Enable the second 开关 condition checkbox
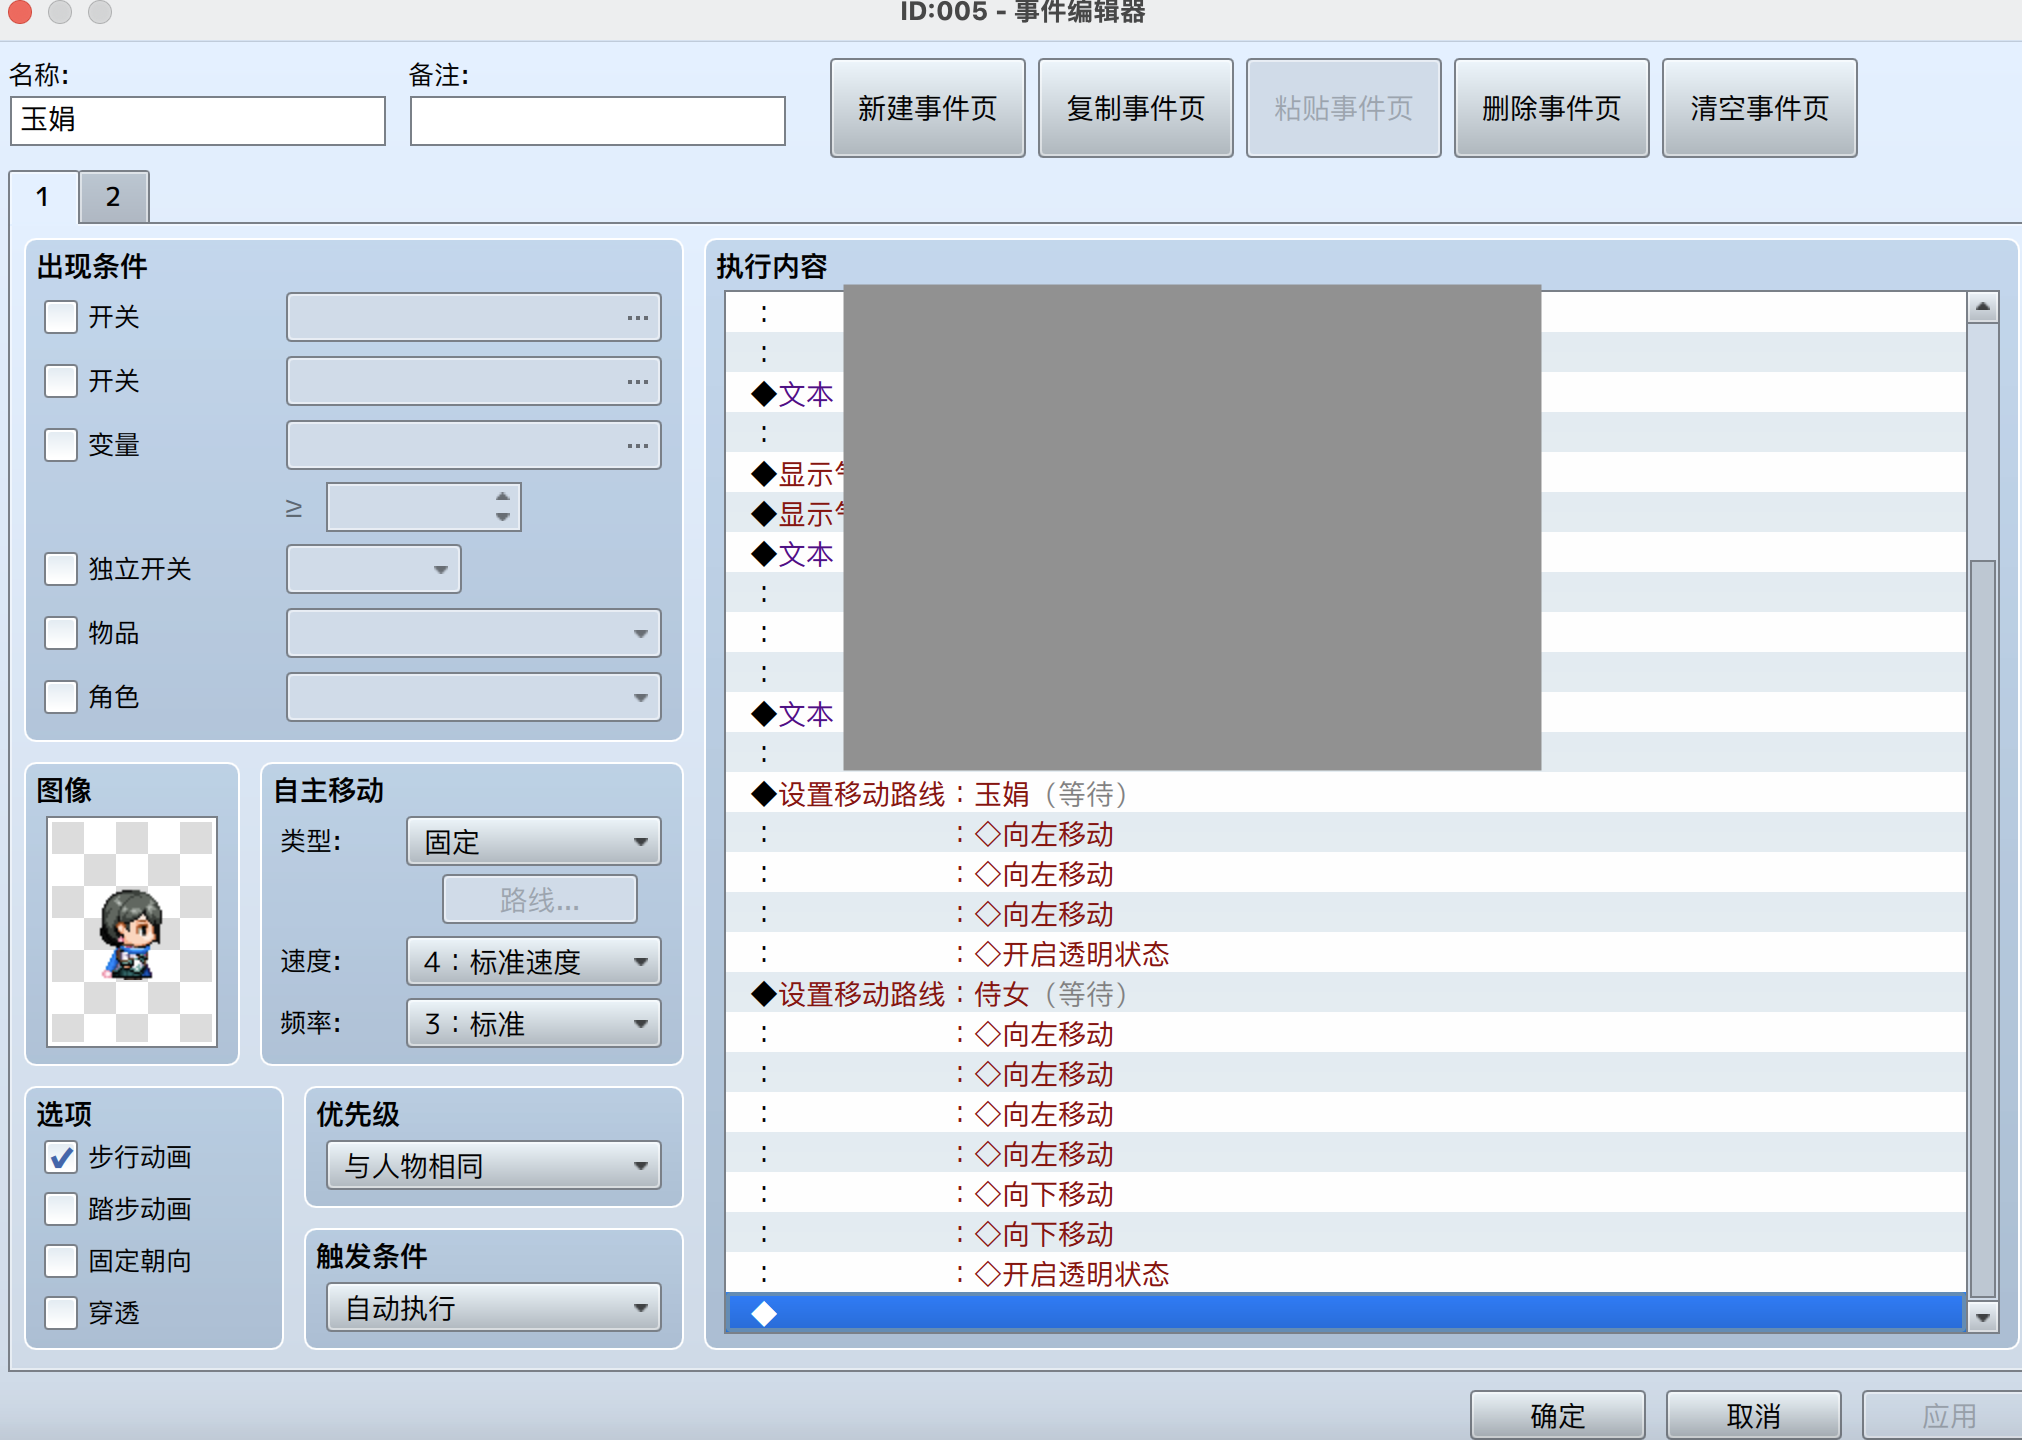Viewport: 2022px width, 1440px height. (x=61, y=381)
